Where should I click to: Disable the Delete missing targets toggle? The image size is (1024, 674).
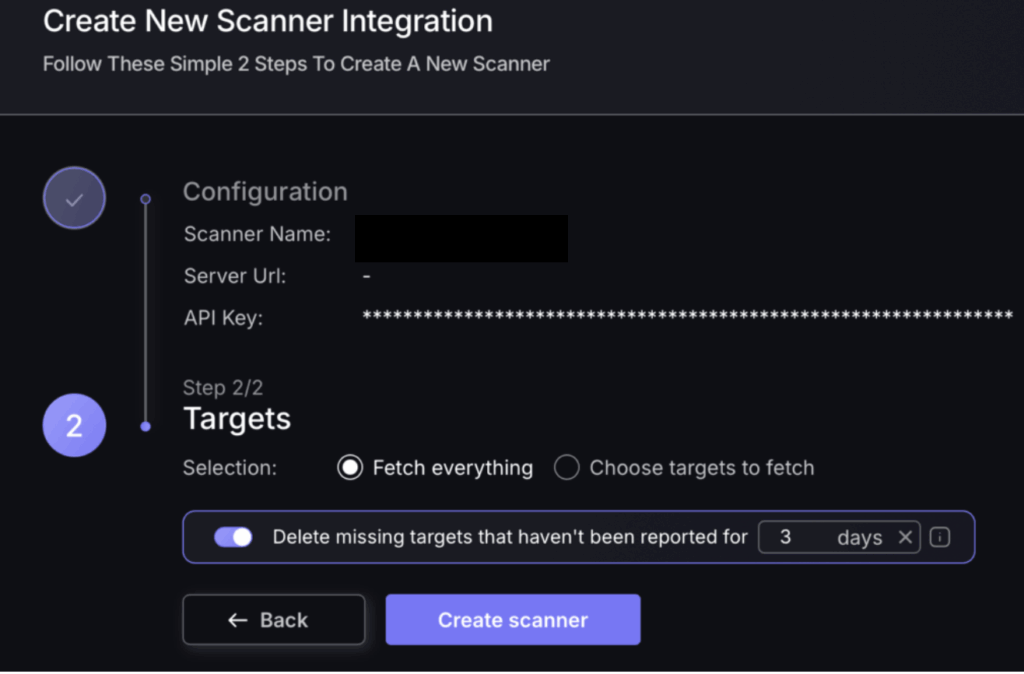(x=234, y=537)
